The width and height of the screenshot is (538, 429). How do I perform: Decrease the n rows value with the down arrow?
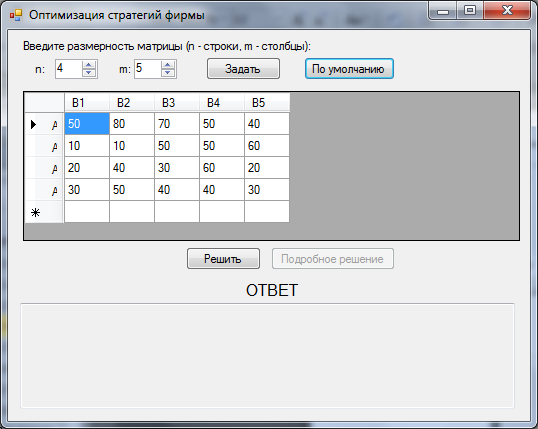point(89,73)
